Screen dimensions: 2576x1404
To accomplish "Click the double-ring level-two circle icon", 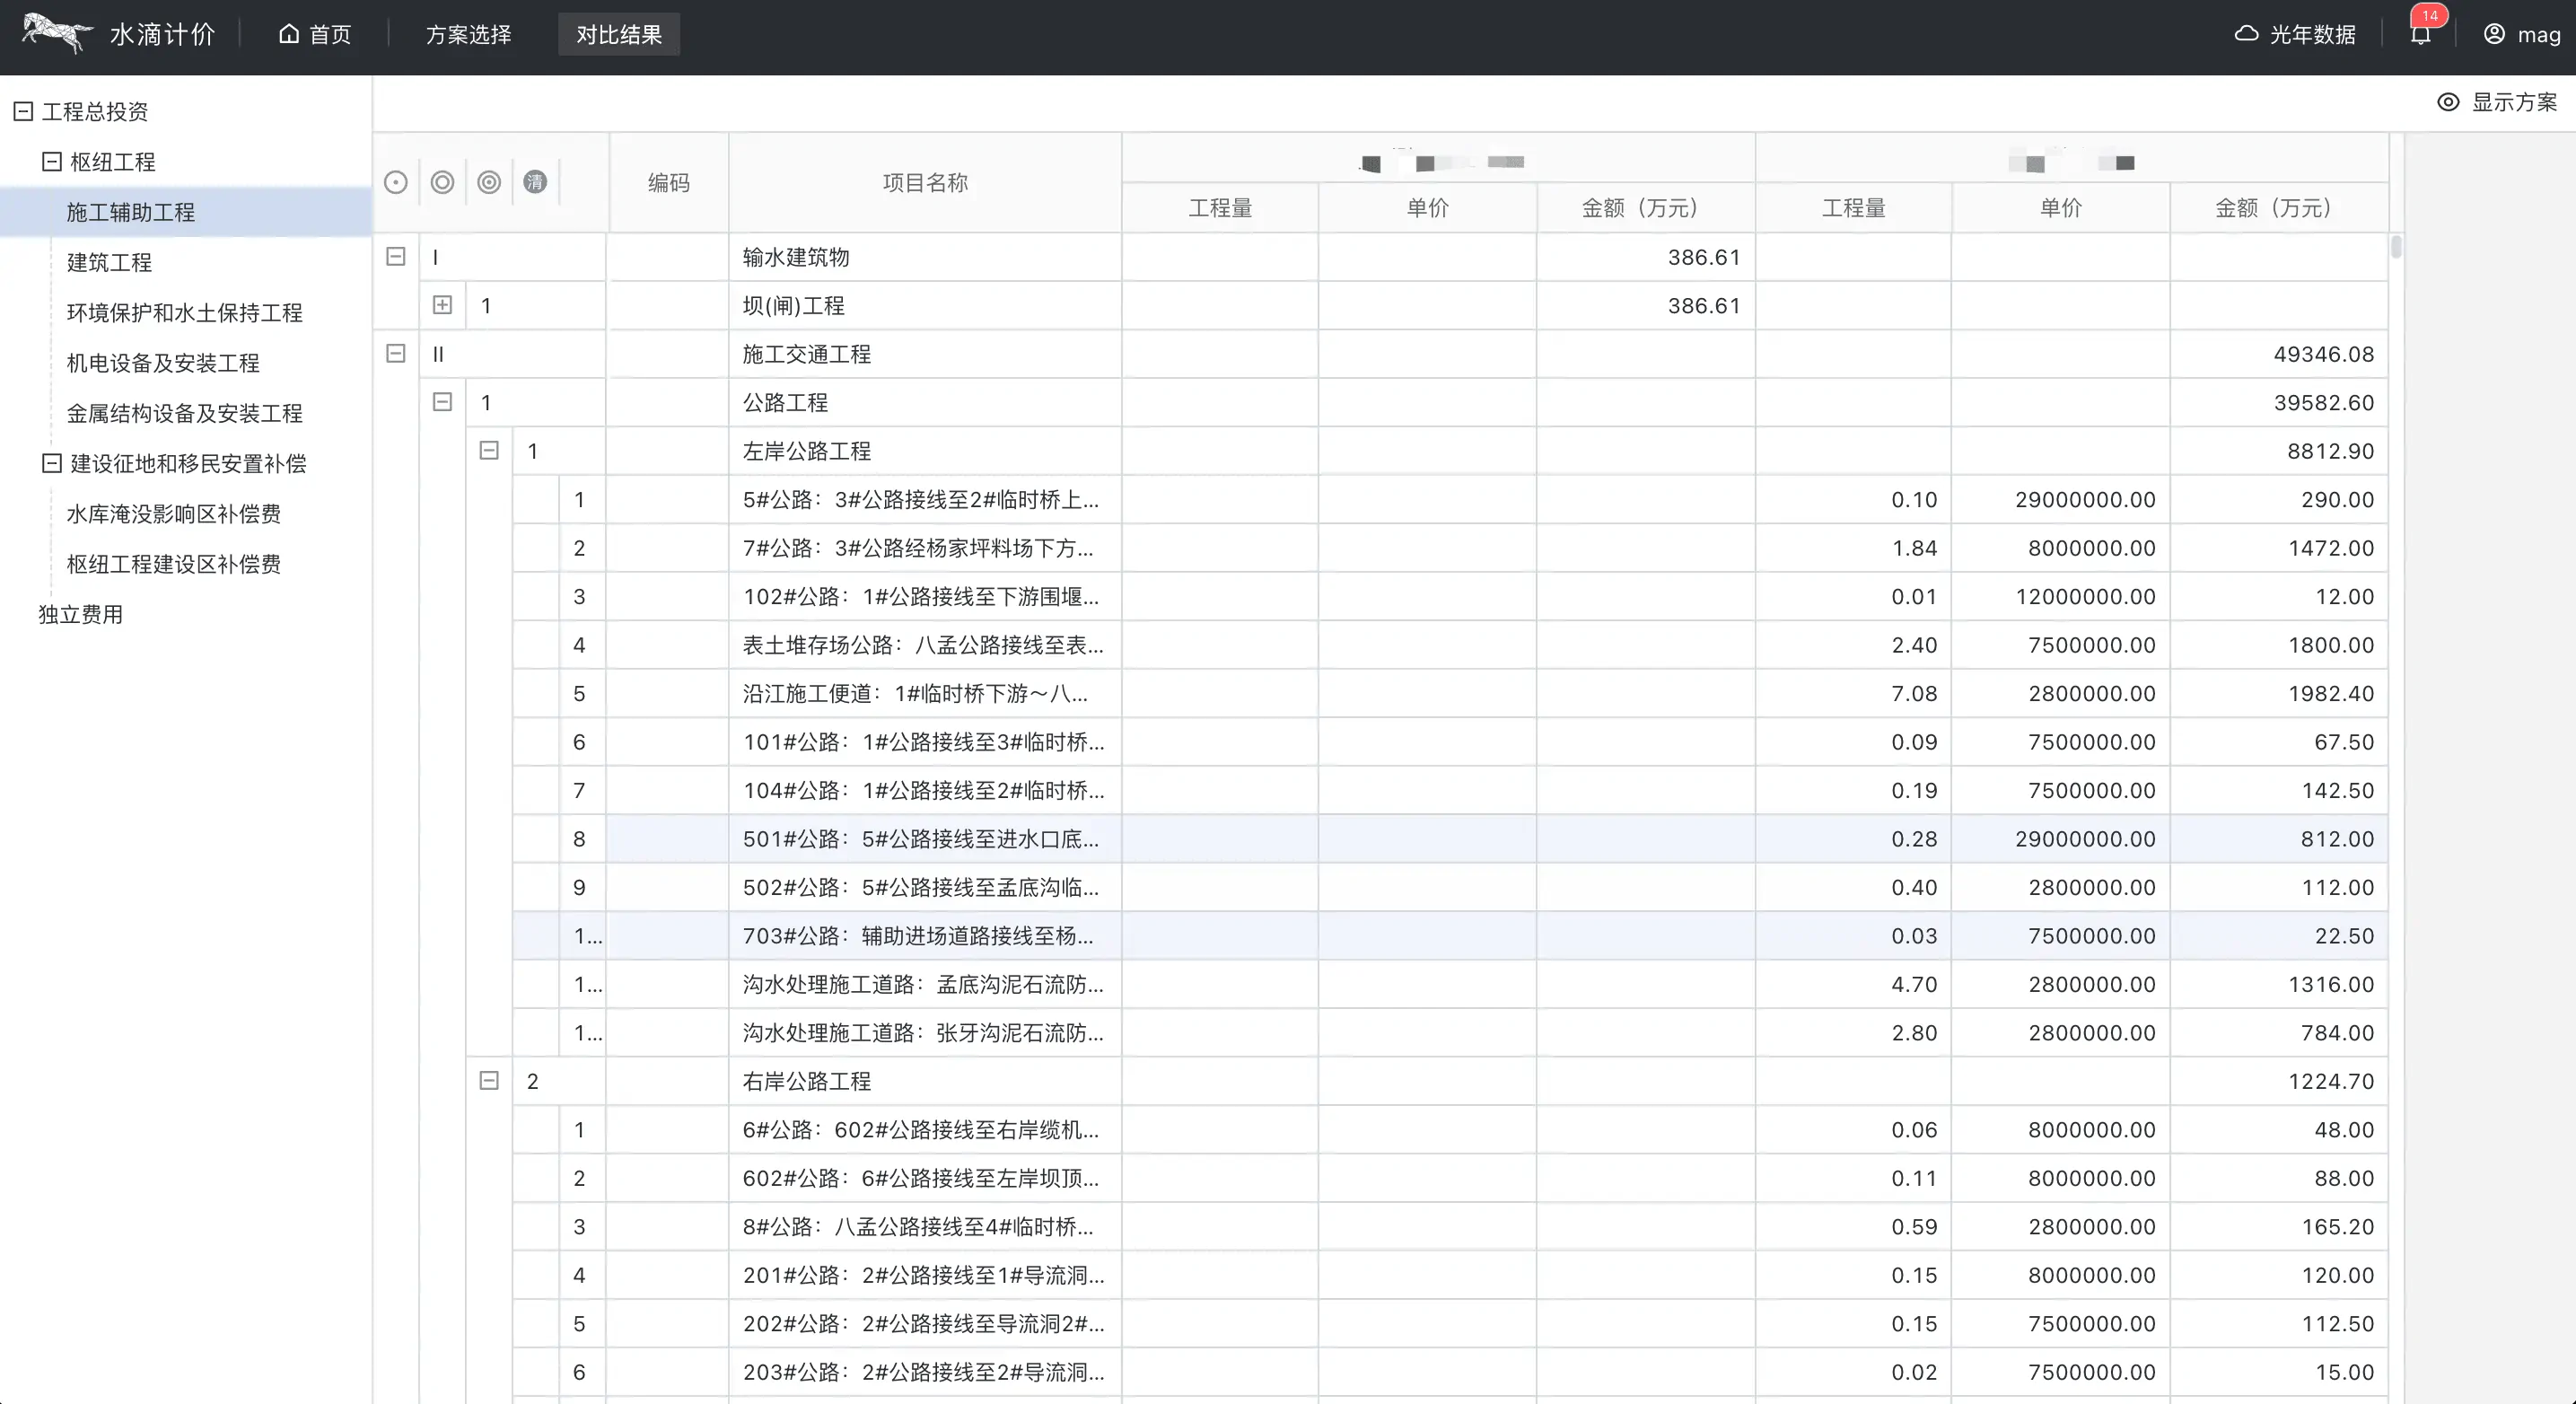I will (x=442, y=182).
